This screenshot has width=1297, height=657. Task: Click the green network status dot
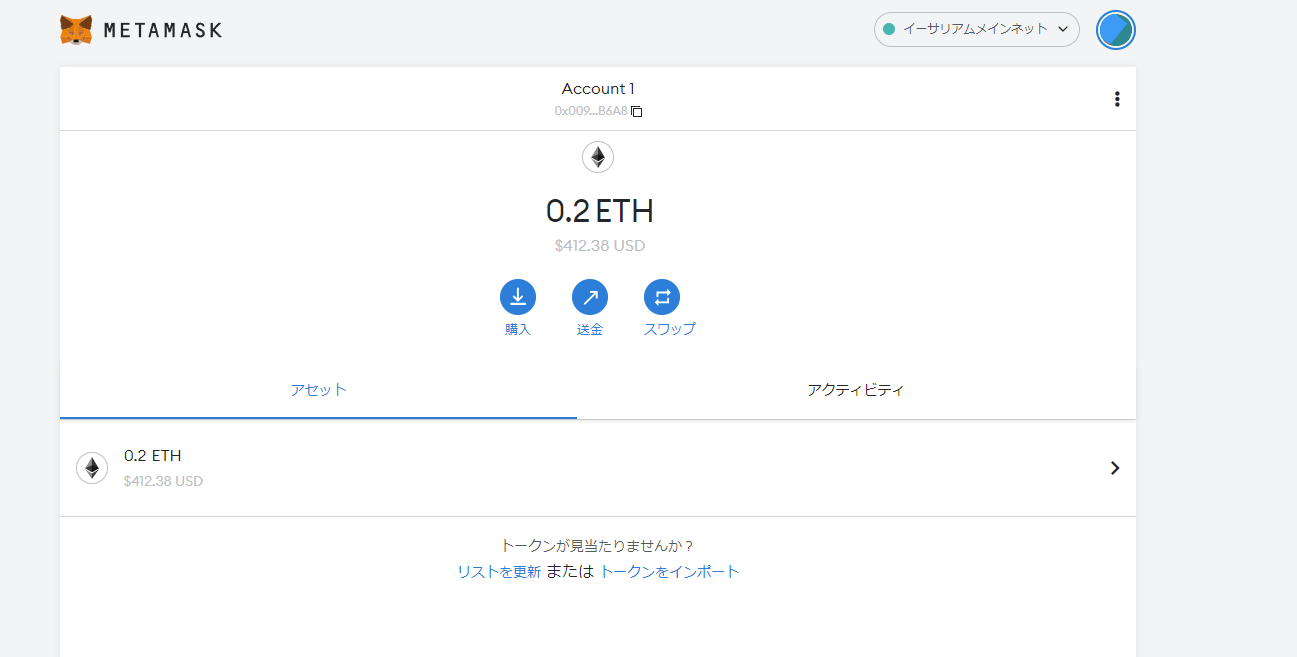(889, 29)
